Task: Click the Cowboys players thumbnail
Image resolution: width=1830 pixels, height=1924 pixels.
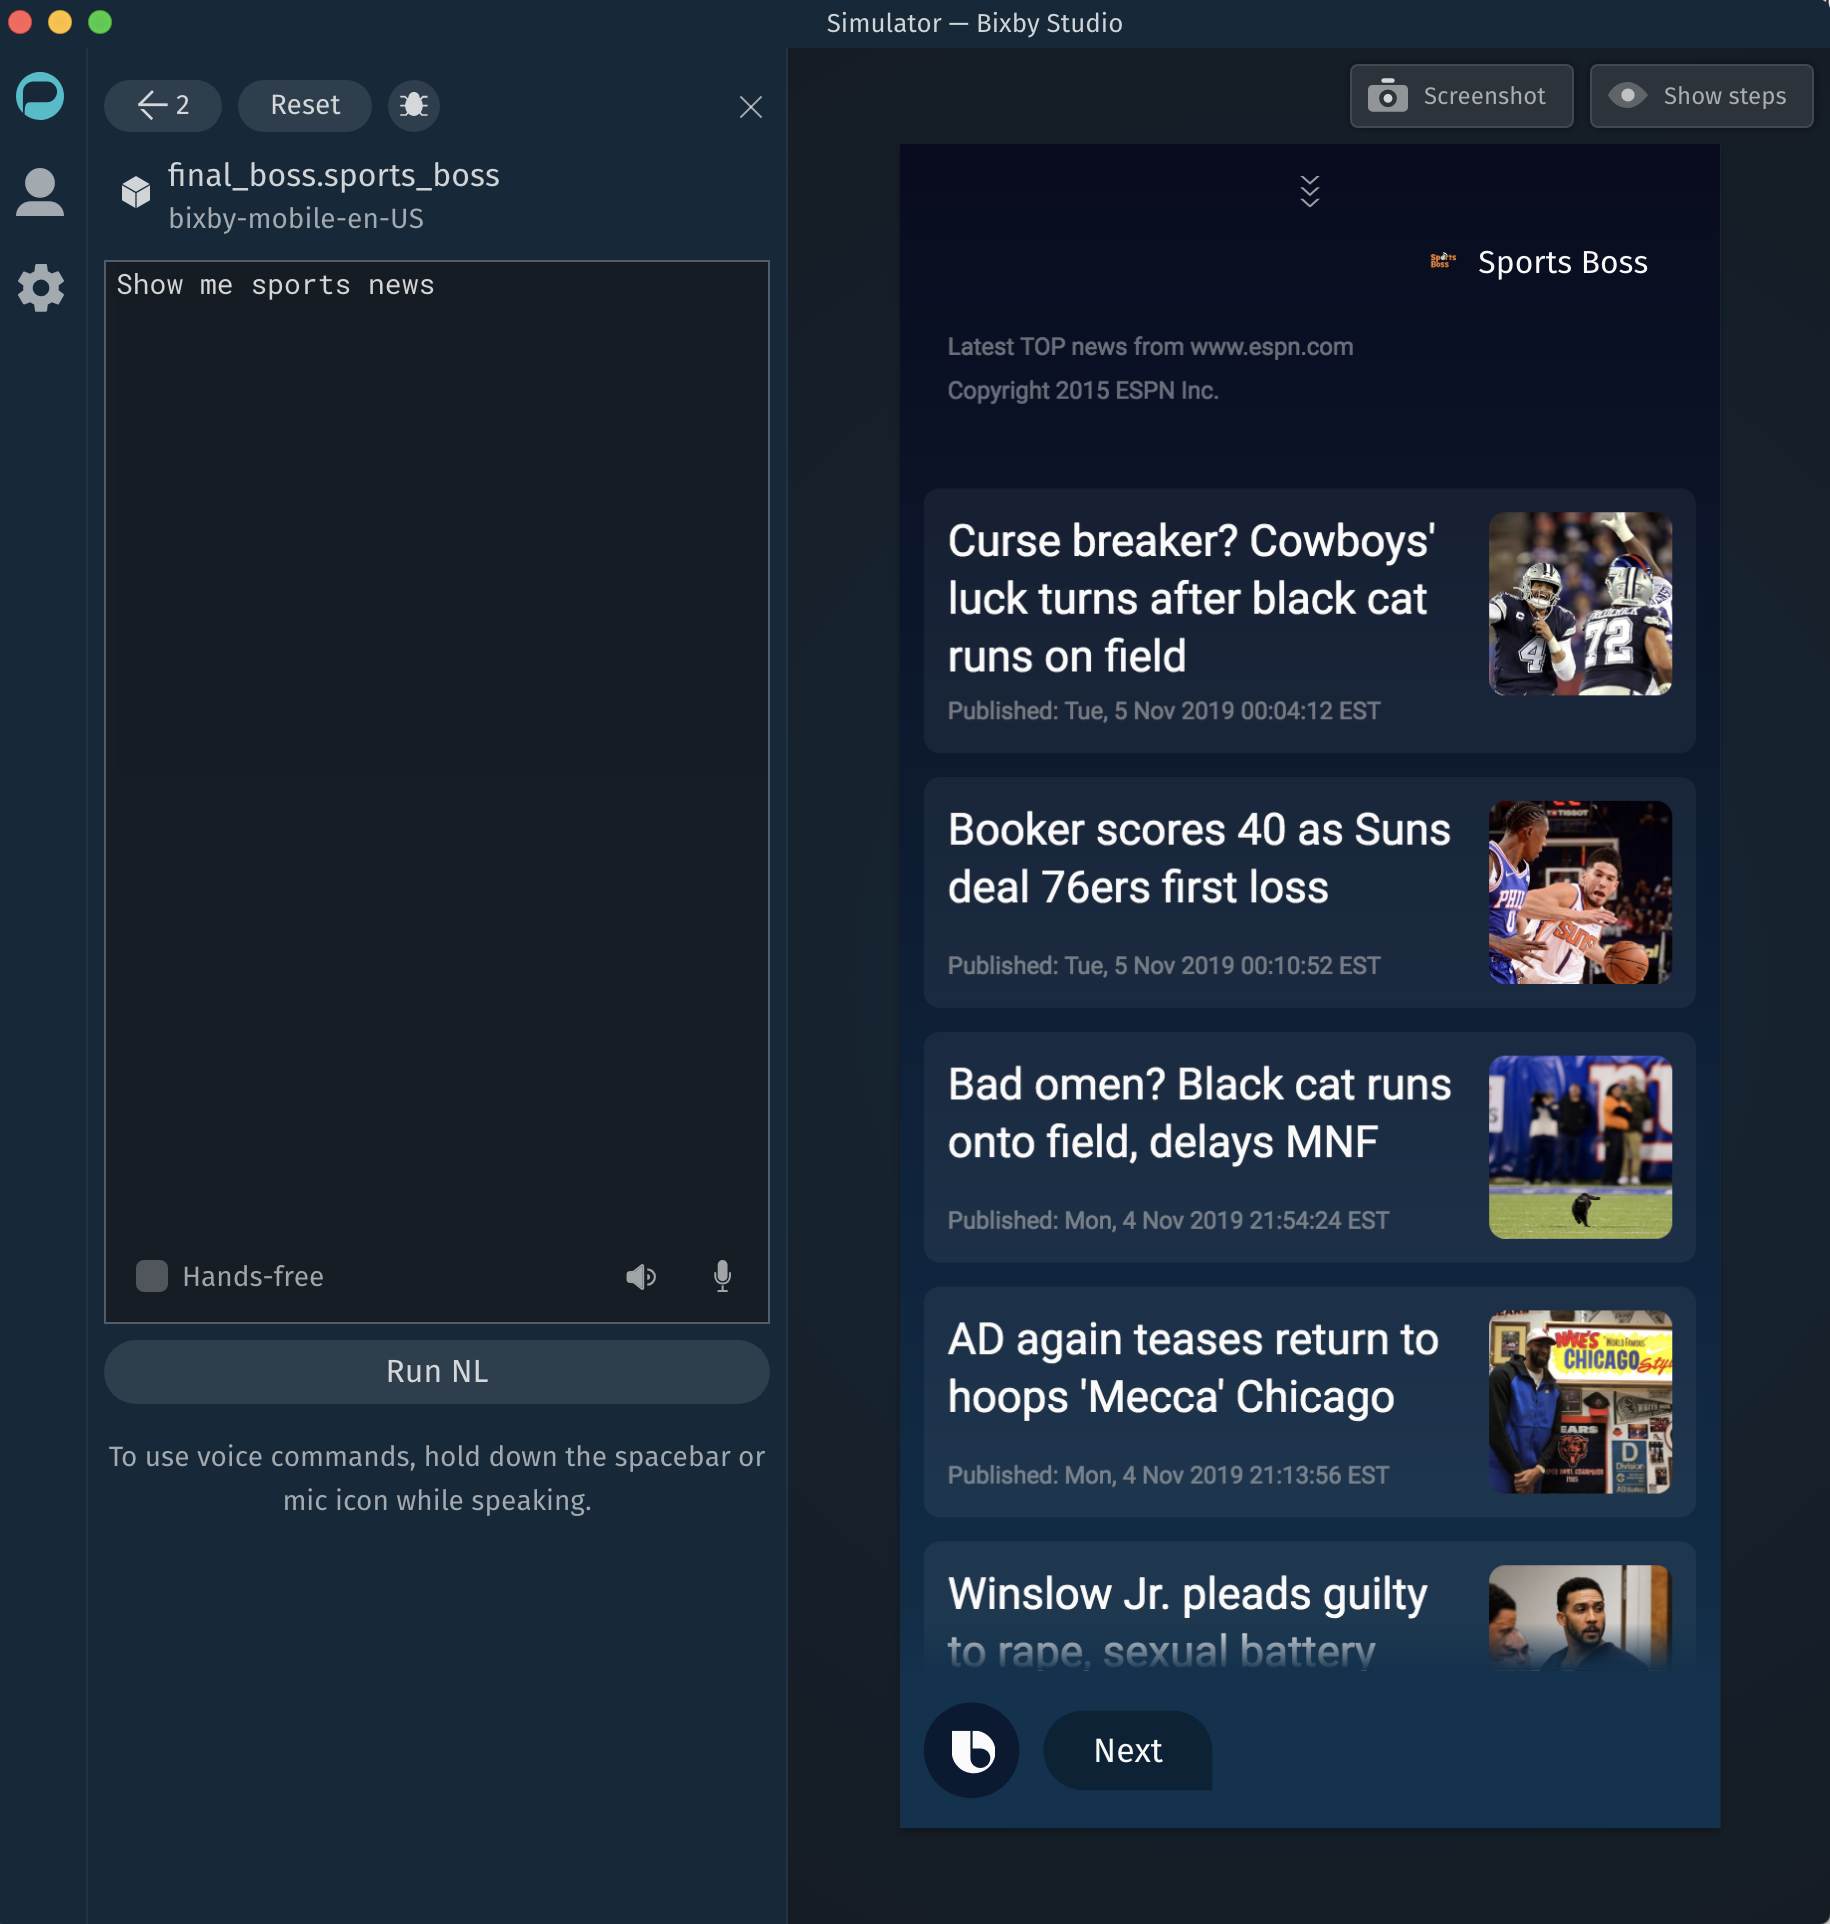Action: click(x=1580, y=604)
